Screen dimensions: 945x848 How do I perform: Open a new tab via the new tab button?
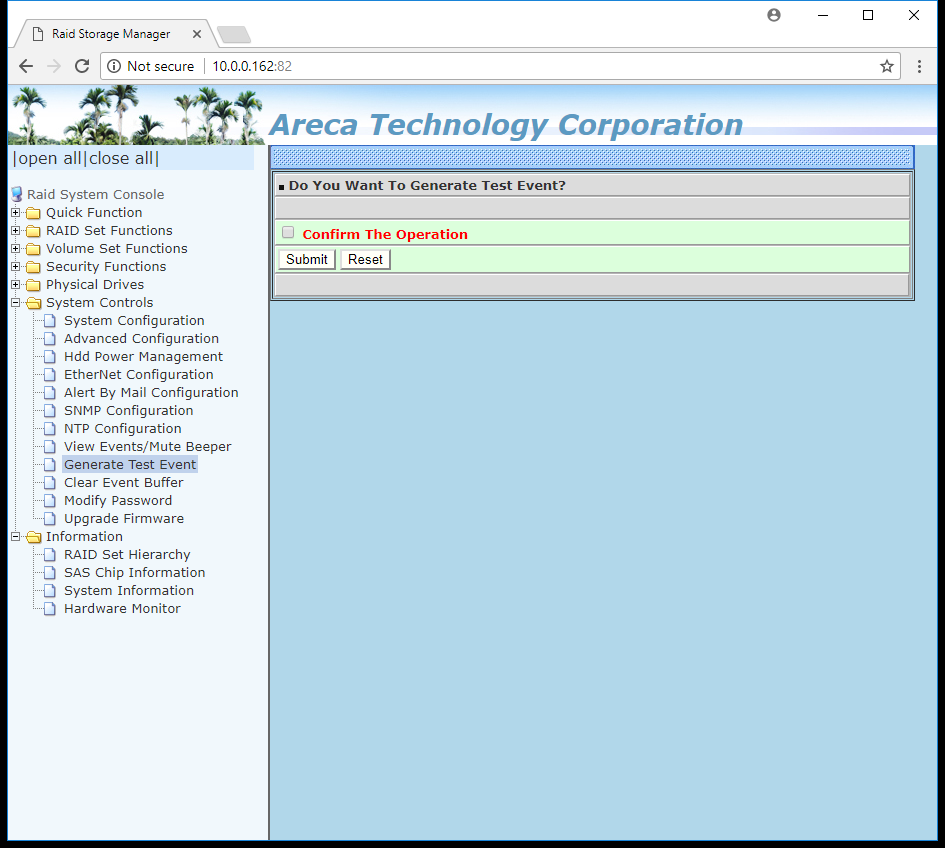(x=234, y=35)
